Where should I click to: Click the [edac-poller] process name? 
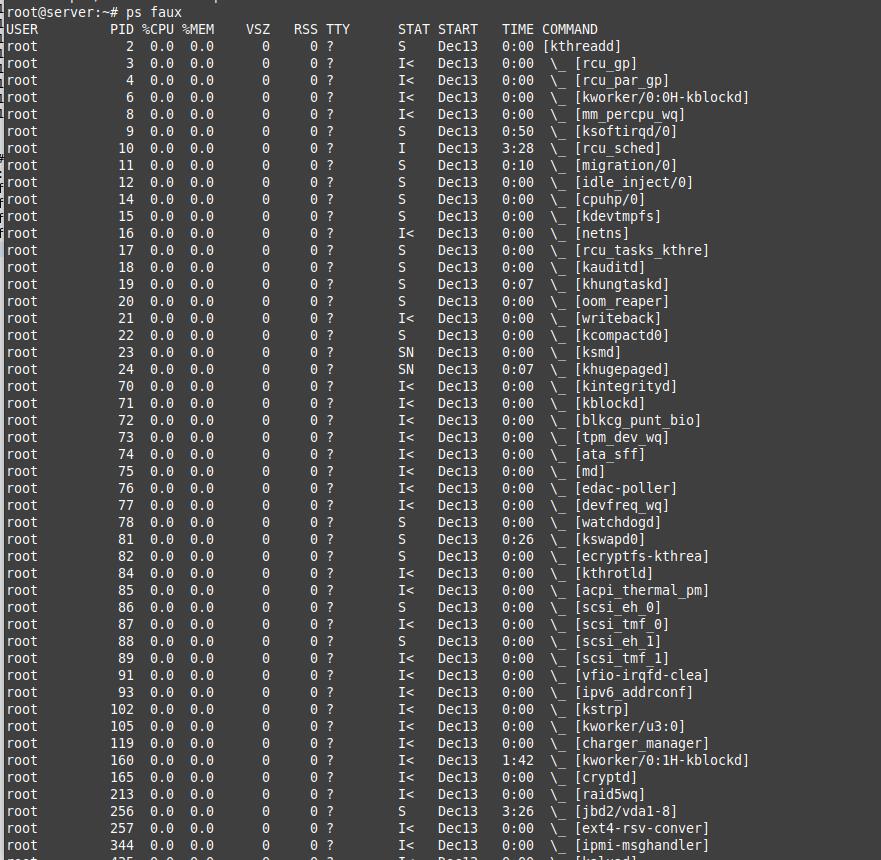(x=625, y=488)
